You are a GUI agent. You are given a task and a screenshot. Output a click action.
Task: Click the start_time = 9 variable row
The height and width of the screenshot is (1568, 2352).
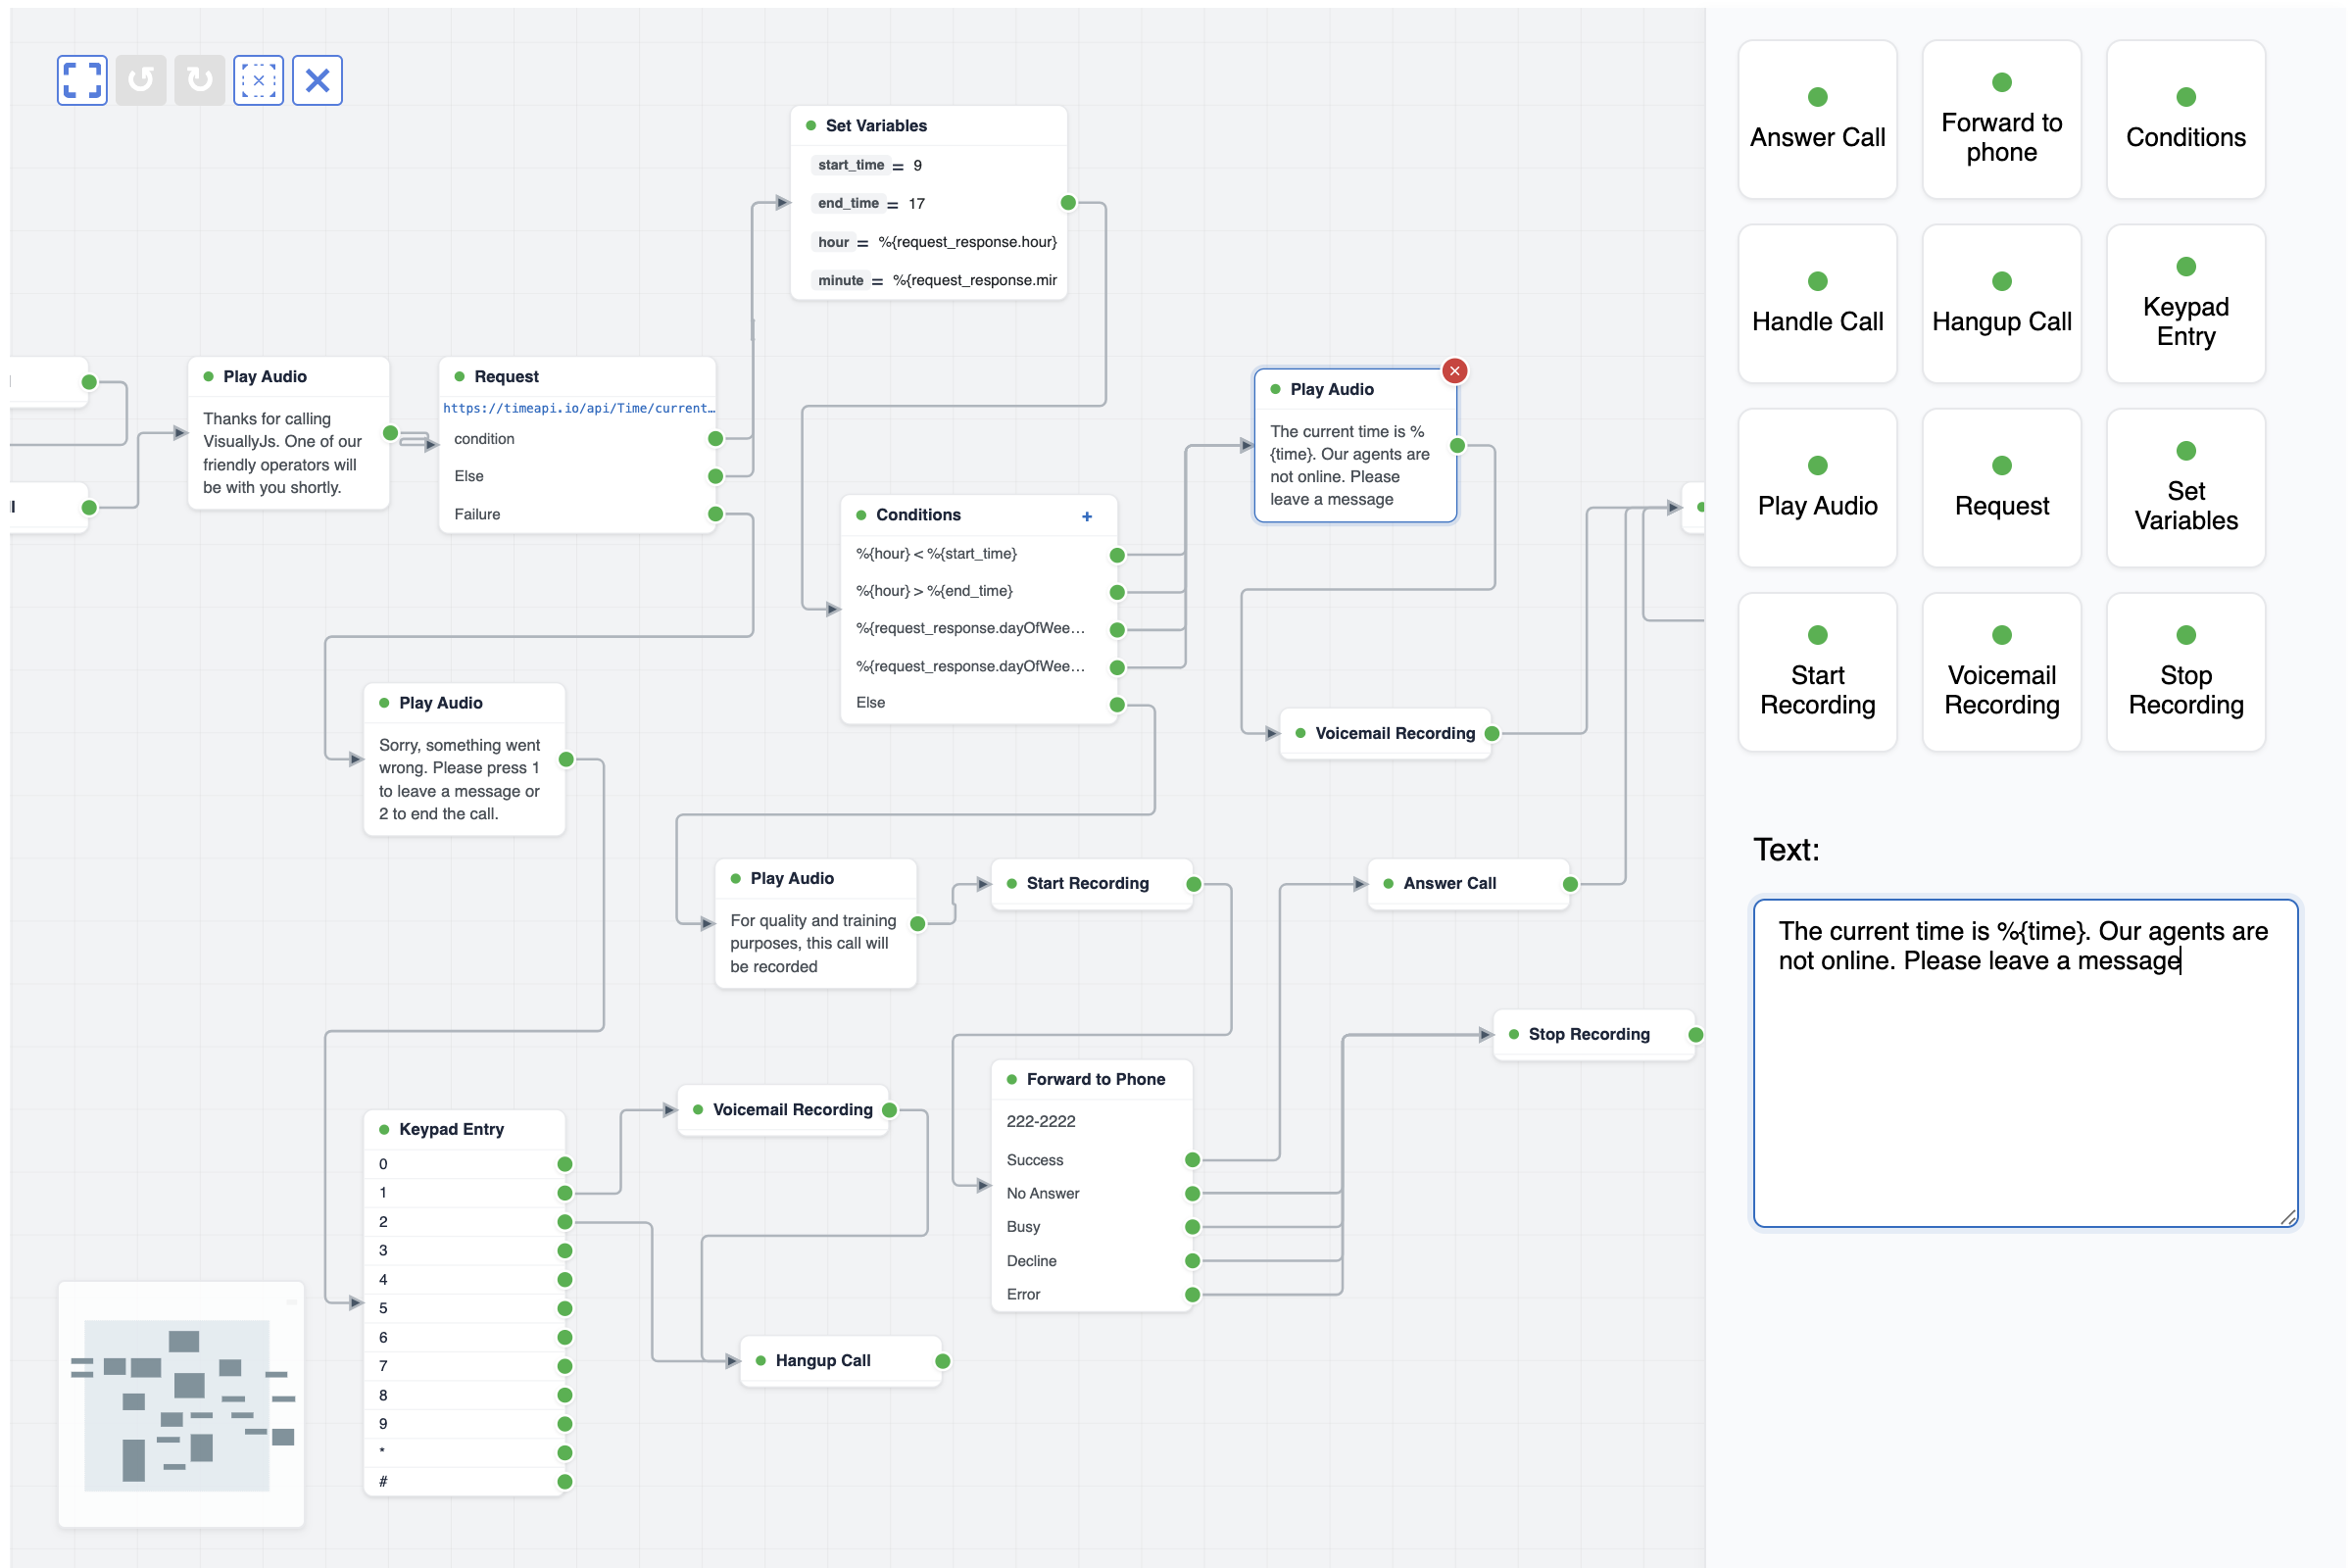(x=930, y=166)
